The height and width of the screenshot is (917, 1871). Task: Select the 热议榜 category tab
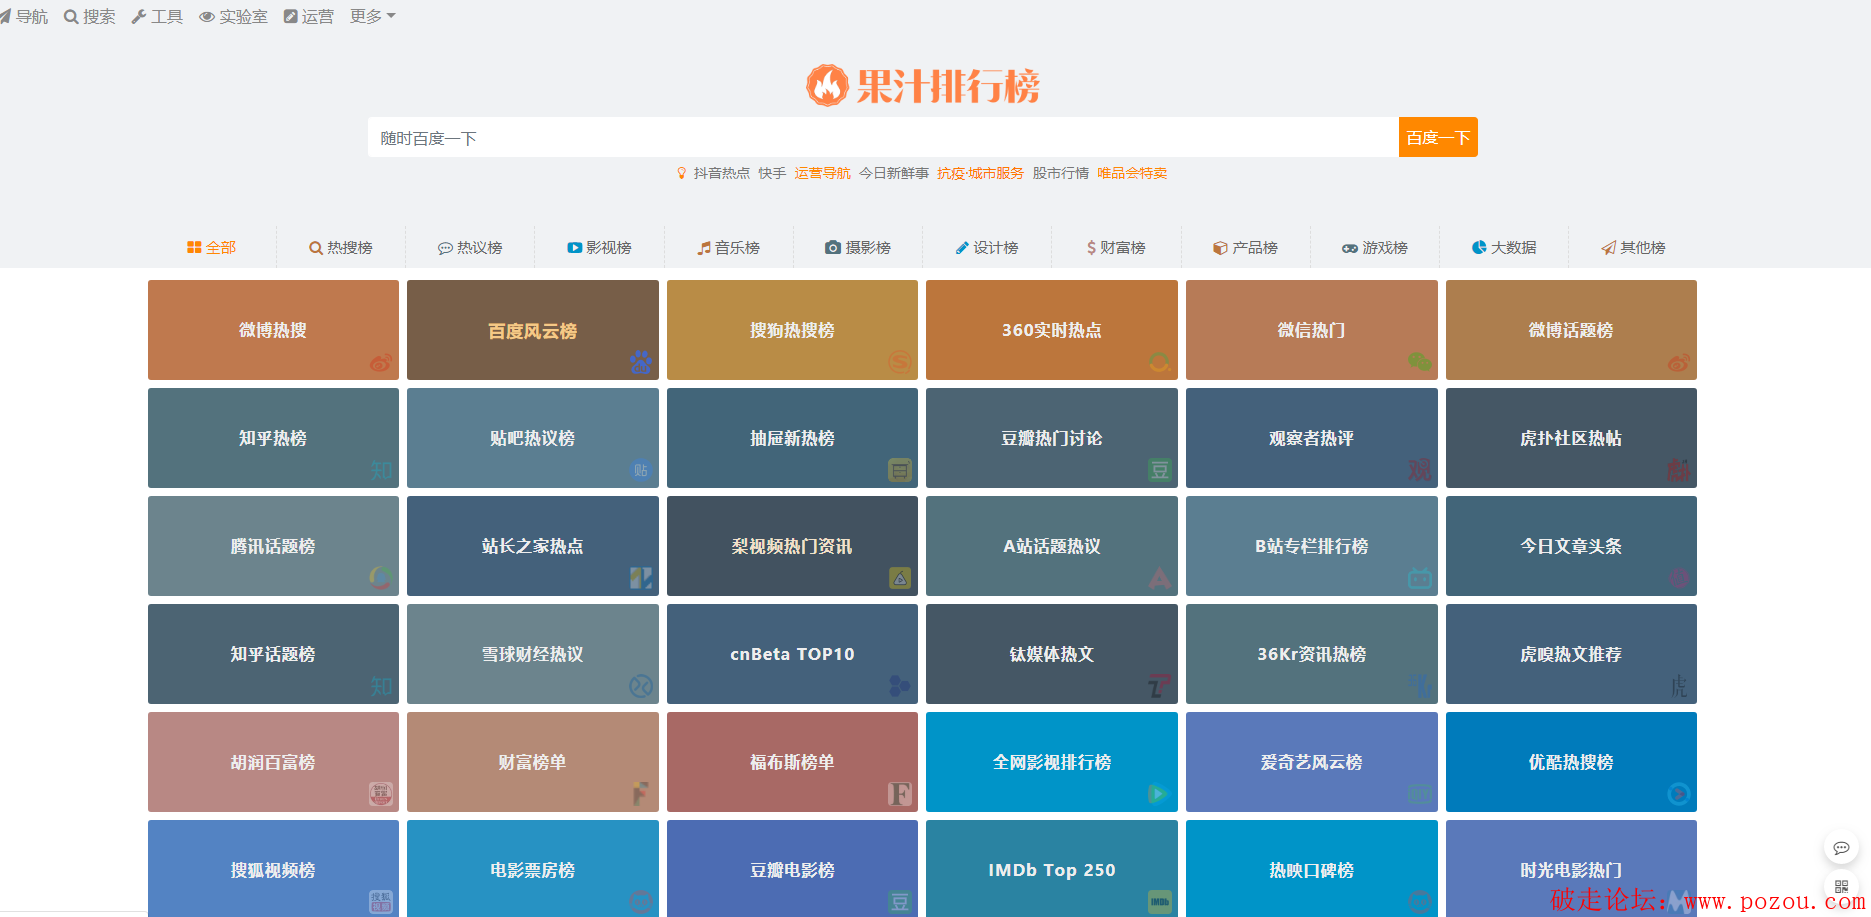tap(470, 247)
